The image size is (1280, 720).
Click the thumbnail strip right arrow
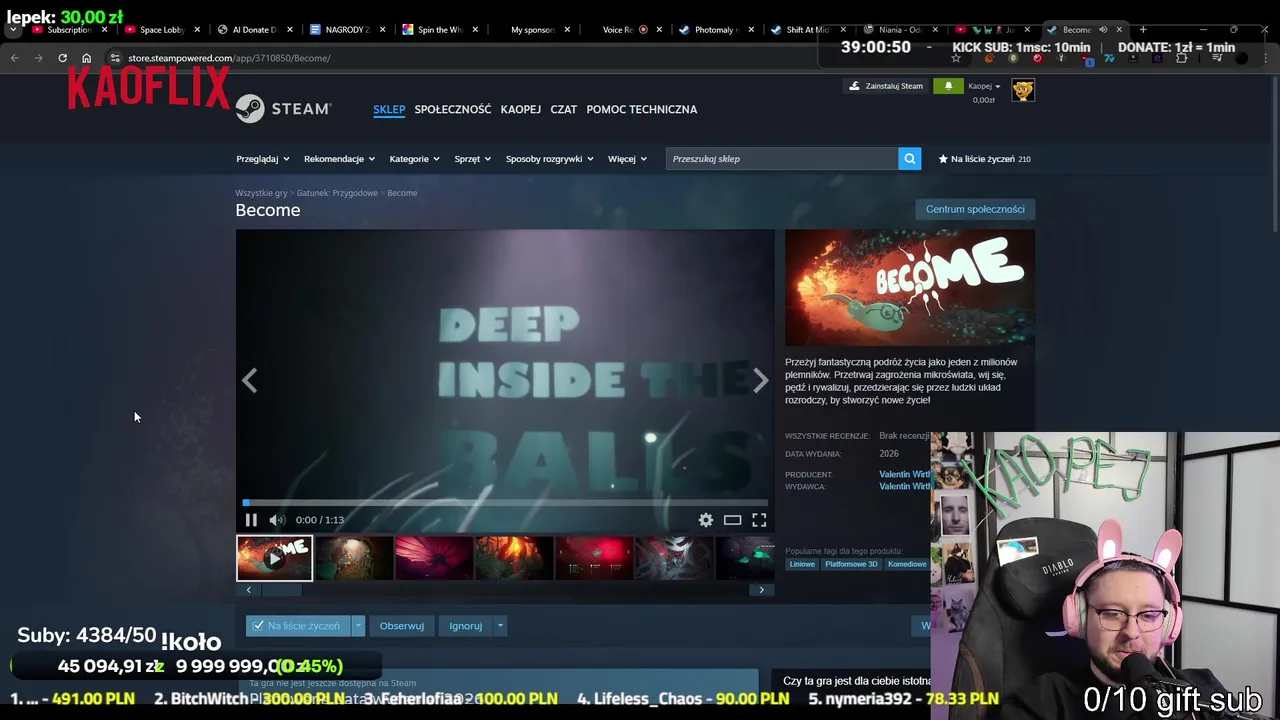click(x=761, y=590)
